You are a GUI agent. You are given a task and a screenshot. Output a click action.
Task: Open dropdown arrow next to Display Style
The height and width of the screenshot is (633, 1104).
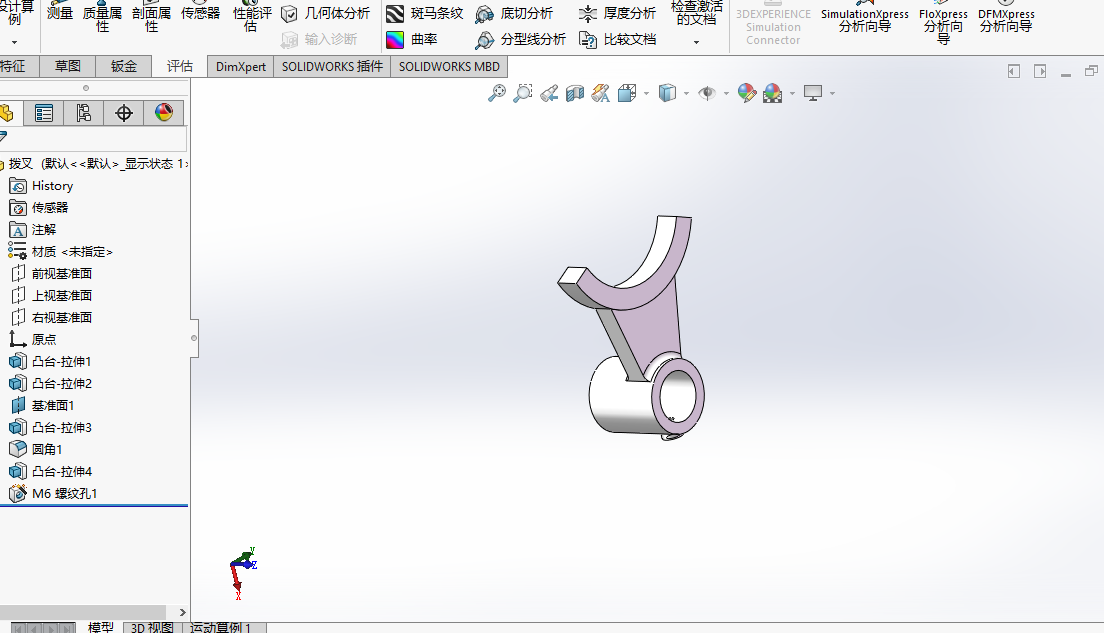686,93
